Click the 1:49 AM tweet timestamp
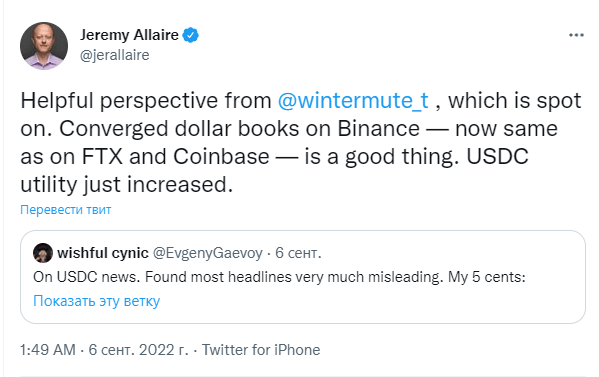 (48, 350)
